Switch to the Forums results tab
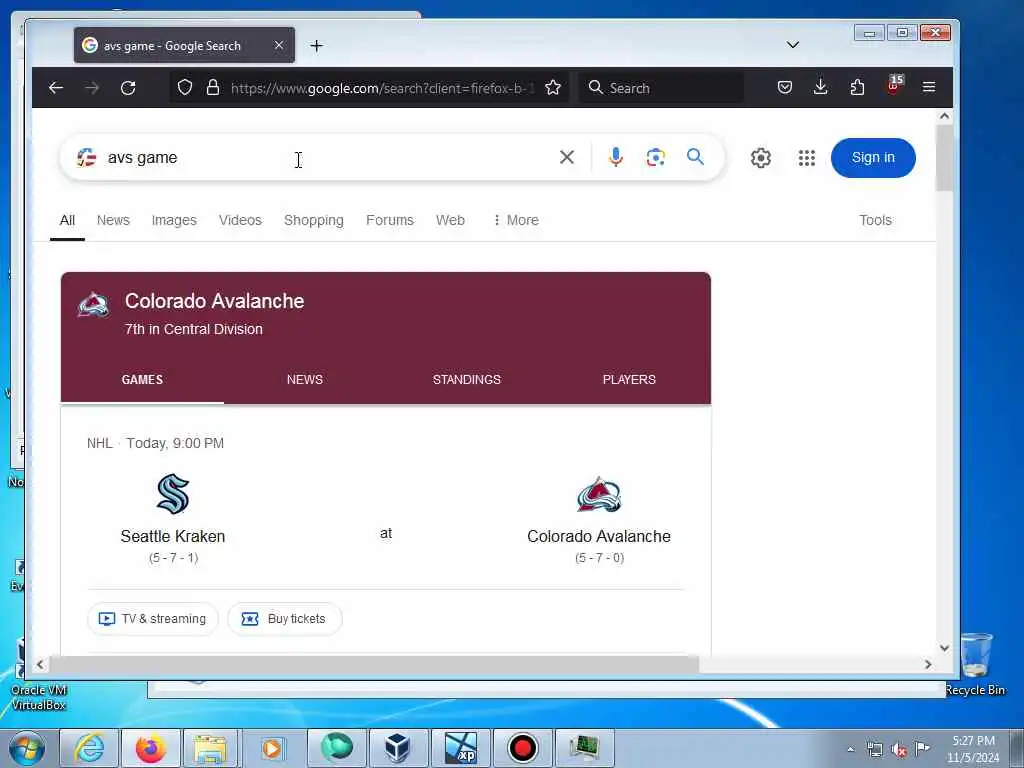Image resolution: width=1024 pixels, height=768 pixels. pyautogui.click(x=390, y=220)
